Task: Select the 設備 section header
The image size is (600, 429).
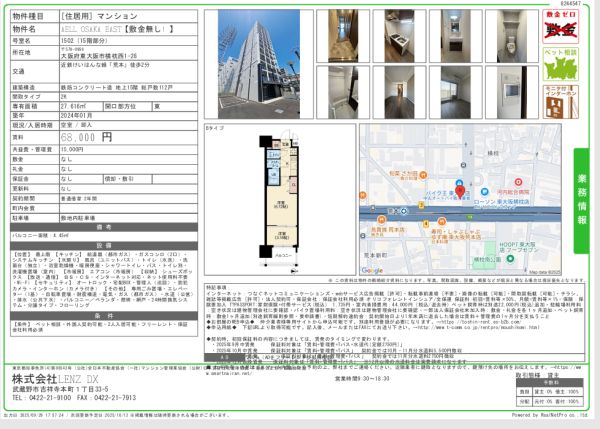Action: coord(104,246)
